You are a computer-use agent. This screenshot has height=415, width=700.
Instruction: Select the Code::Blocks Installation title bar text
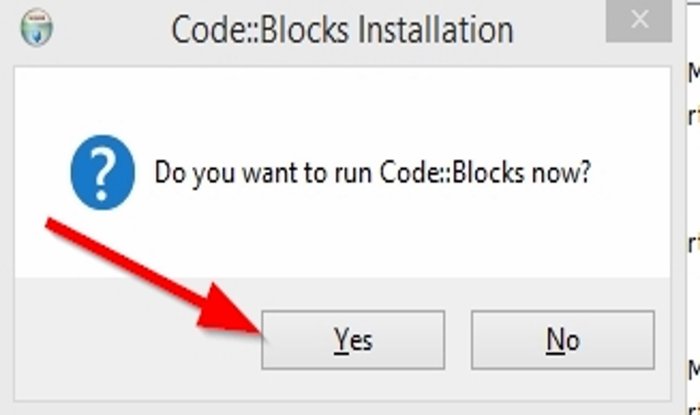click(x=342, y=30)
